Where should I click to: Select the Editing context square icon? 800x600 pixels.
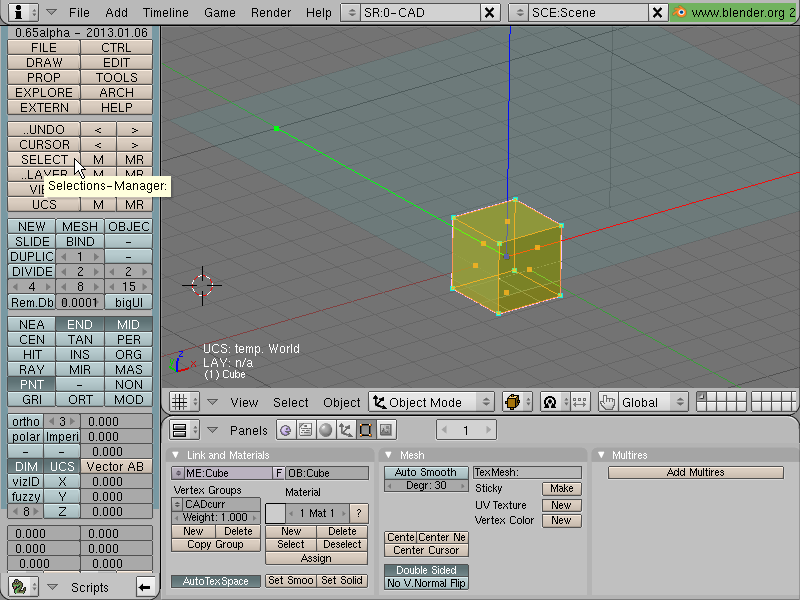coord(365,430)
